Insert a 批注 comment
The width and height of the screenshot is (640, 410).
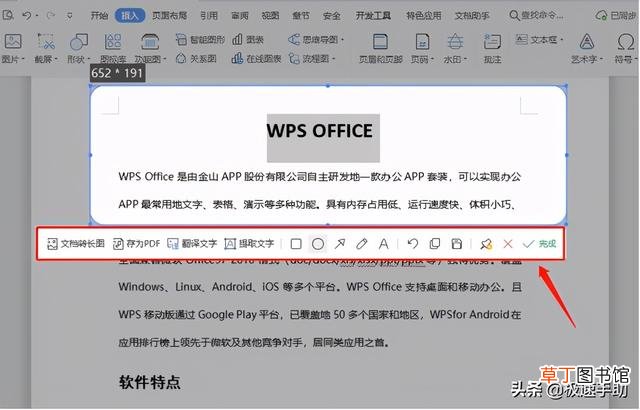point(492,49)
